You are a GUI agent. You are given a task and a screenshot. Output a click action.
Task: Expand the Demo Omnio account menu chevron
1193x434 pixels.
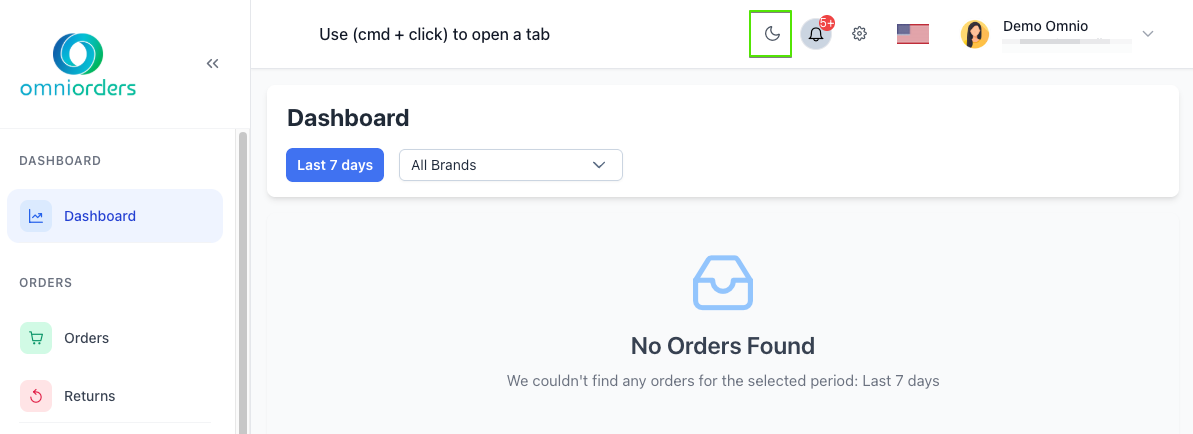(x=1148, y=34)
